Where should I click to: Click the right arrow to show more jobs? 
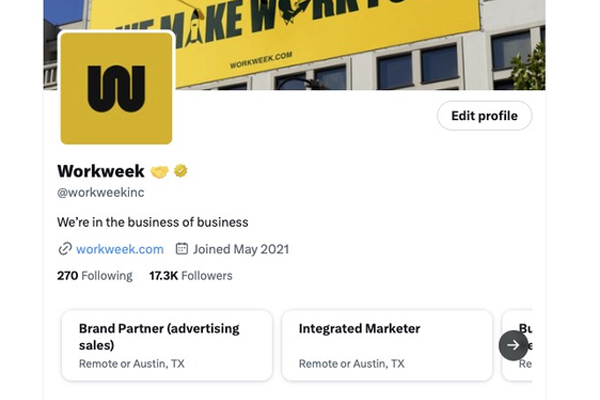point(513,345)
